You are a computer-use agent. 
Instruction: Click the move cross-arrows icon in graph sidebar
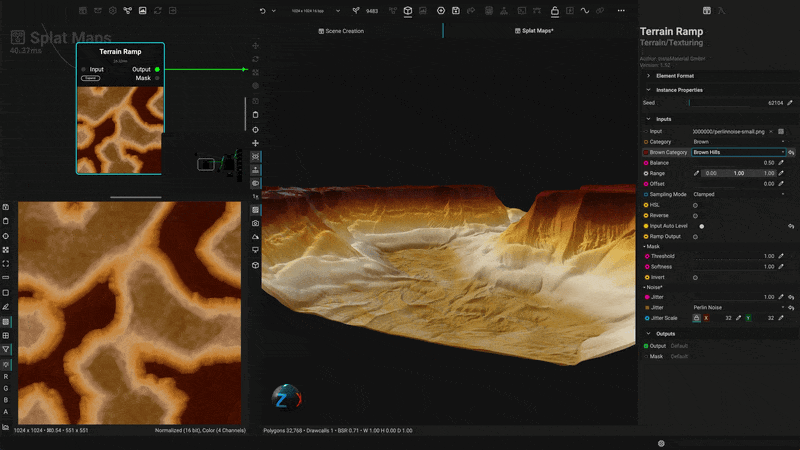pyautogui.click(x=255, y=143)
